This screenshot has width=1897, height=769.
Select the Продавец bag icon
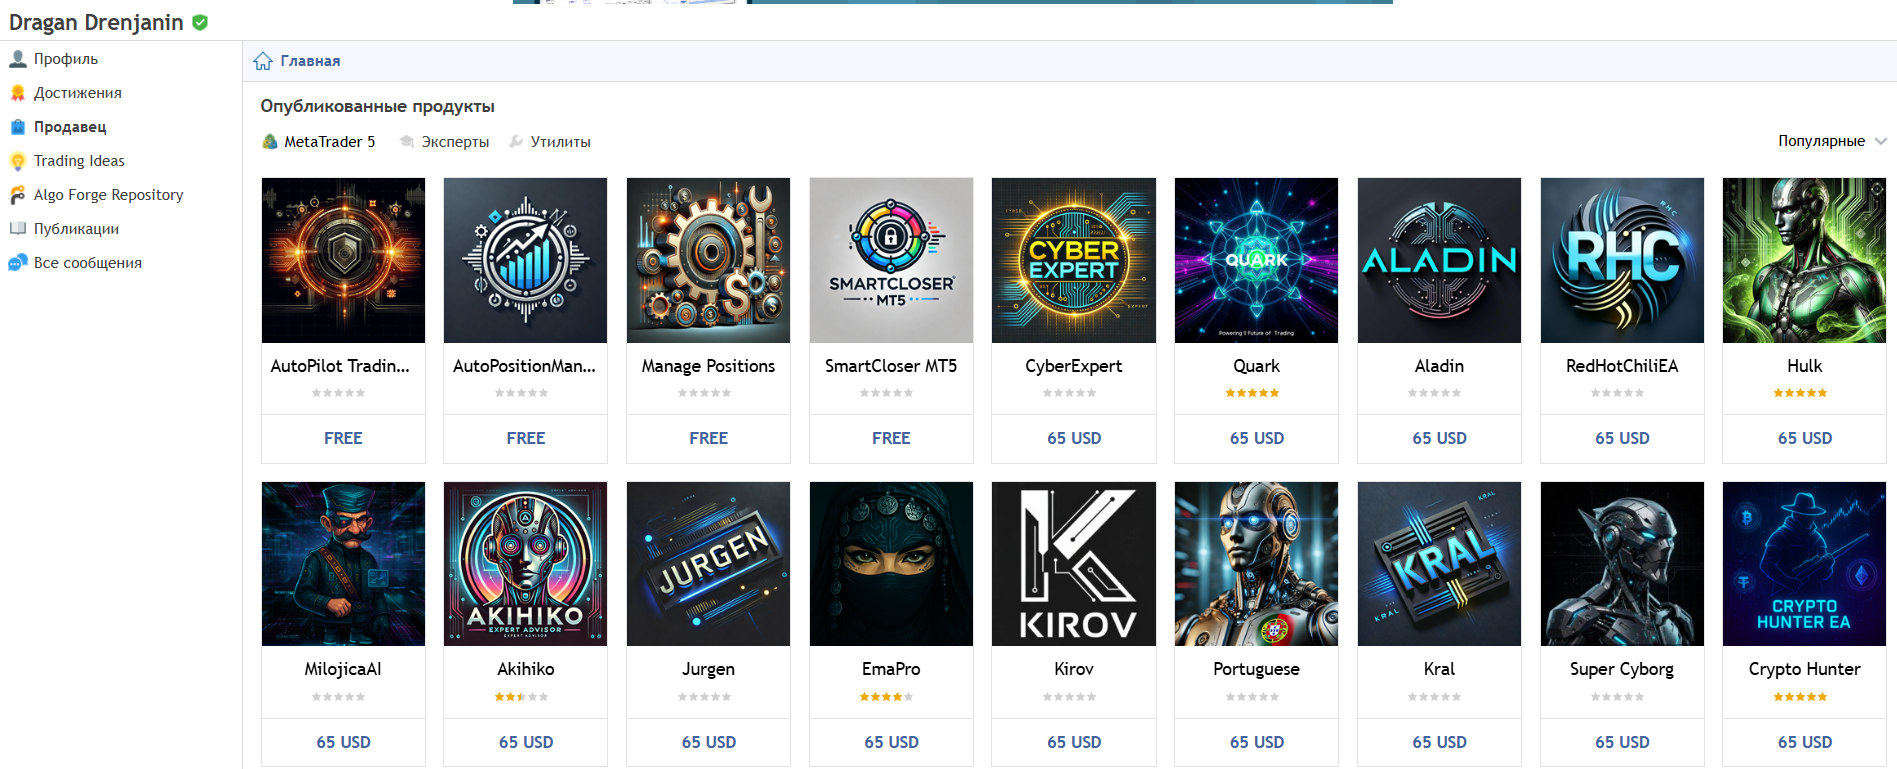pos(18,127)
